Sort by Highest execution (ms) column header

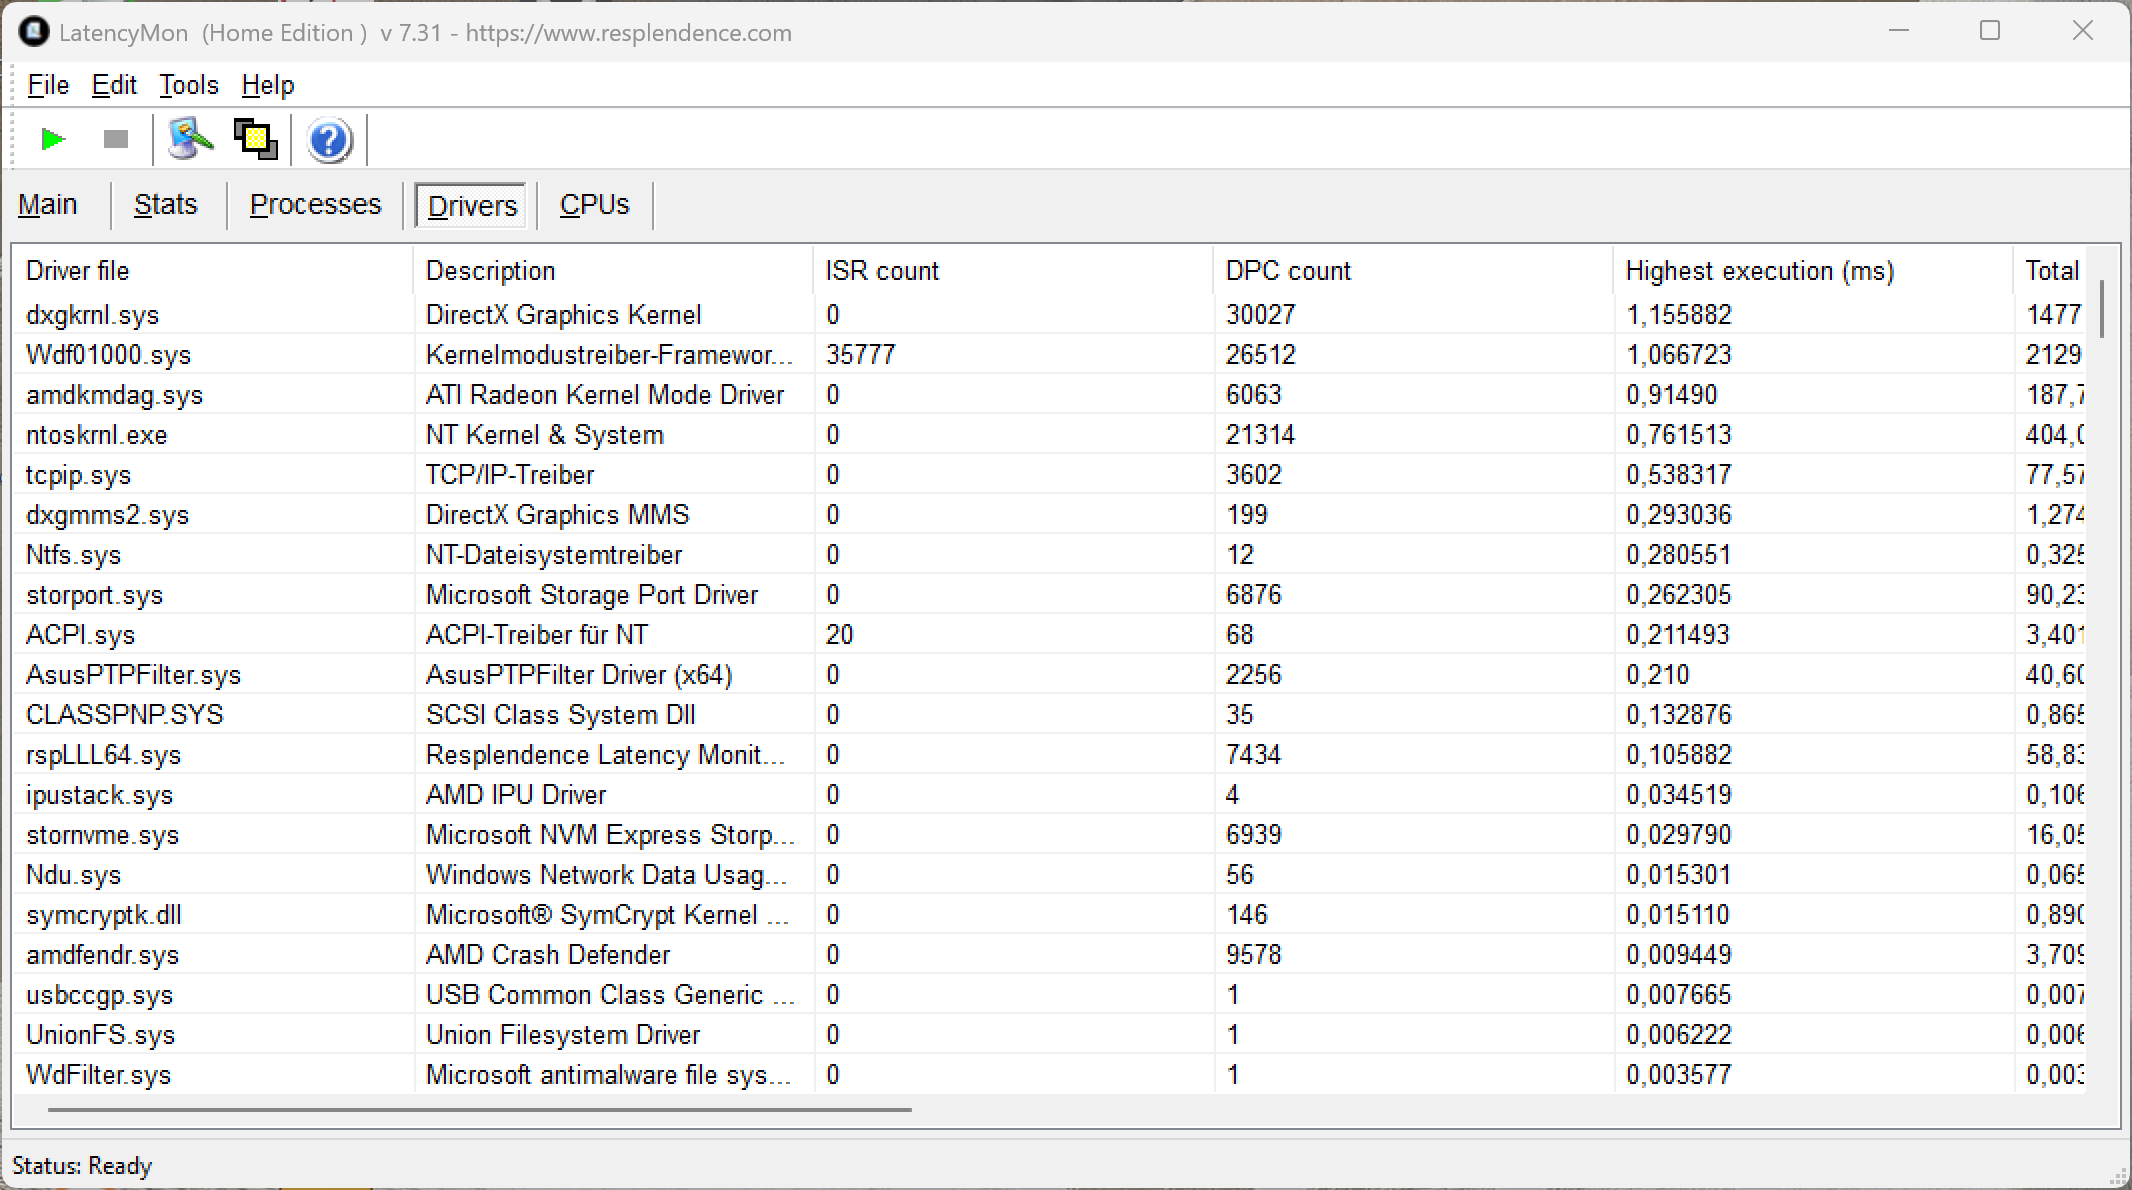pos(1759,271)
